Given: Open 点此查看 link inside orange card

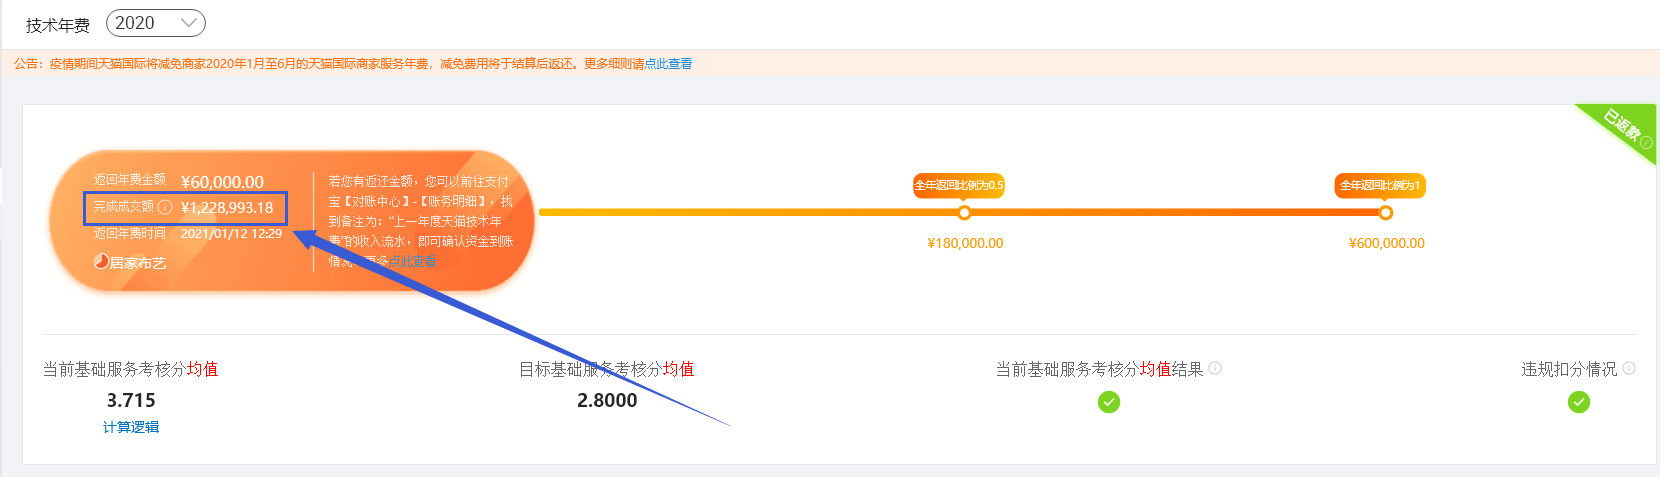Looking at the screenshot, I should (x=413, y=261).
